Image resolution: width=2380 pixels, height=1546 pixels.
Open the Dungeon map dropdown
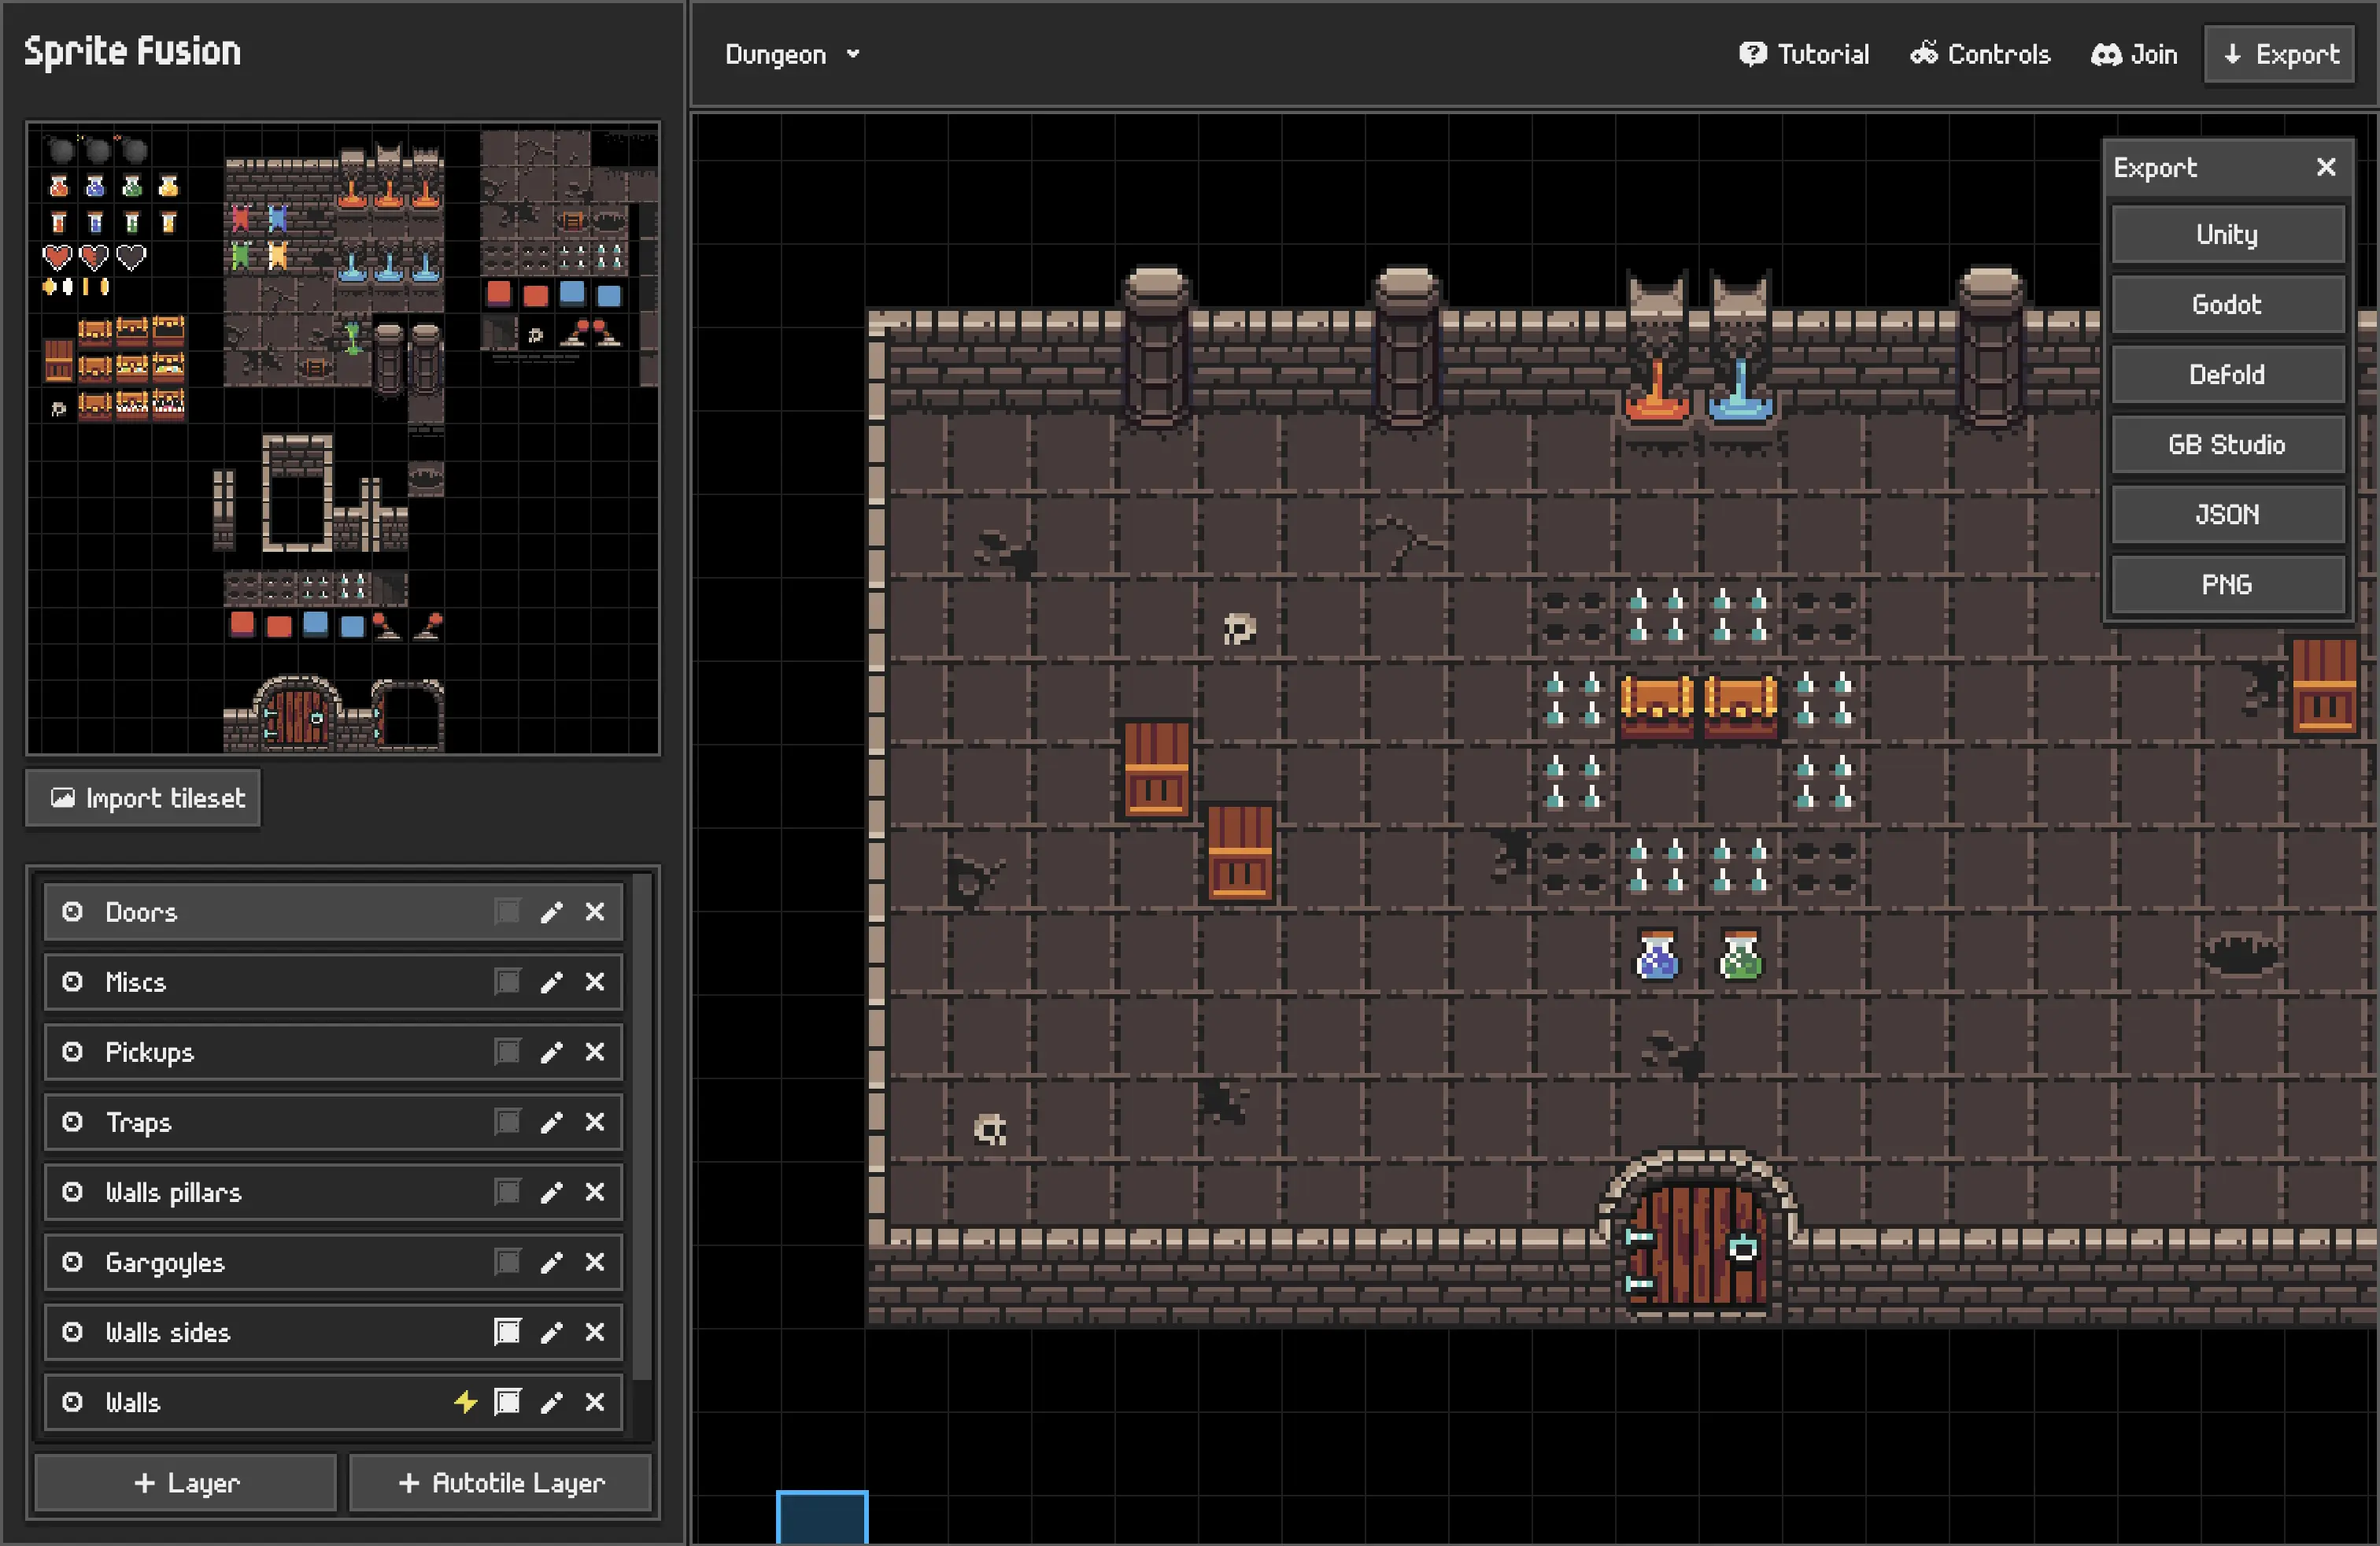(792, 54)
